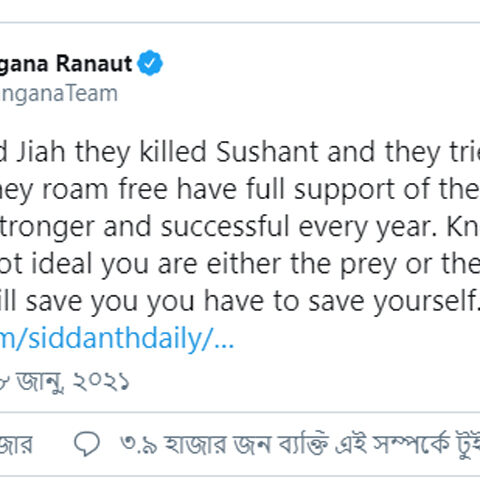Click the word "yourself" ending the tweet

coord(426,302)
